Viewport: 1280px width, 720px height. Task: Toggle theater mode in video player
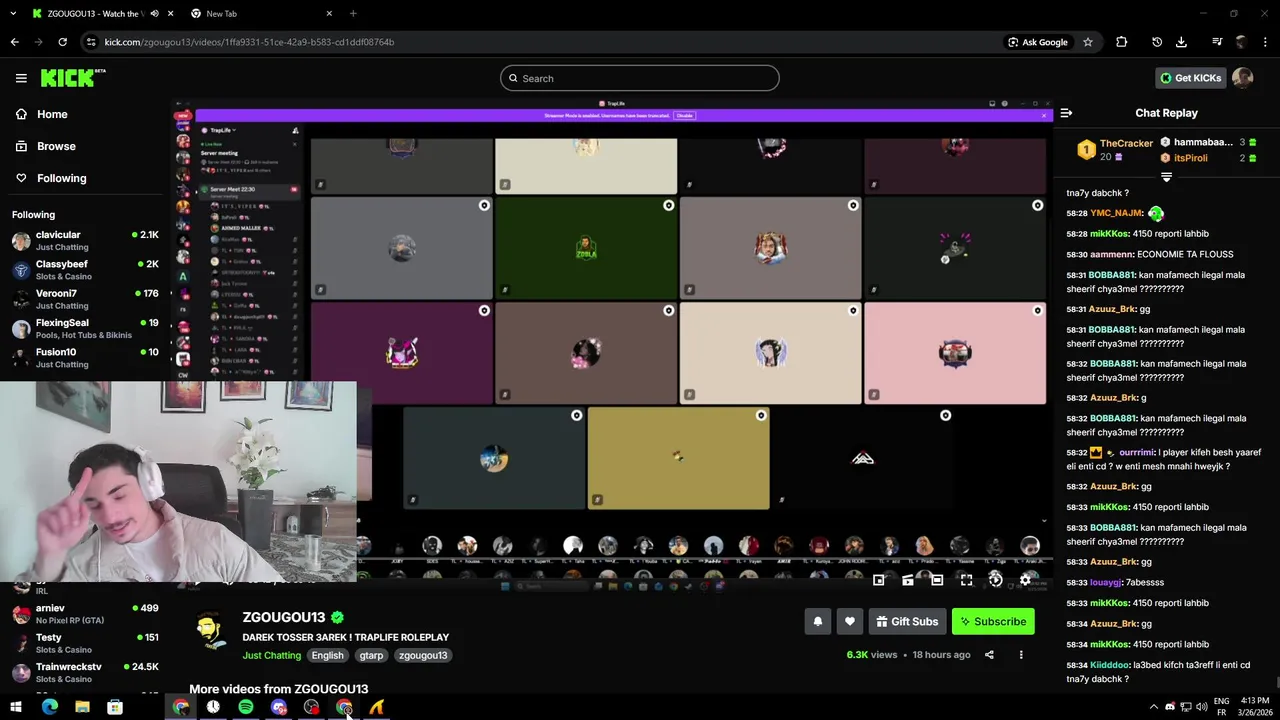937,580
